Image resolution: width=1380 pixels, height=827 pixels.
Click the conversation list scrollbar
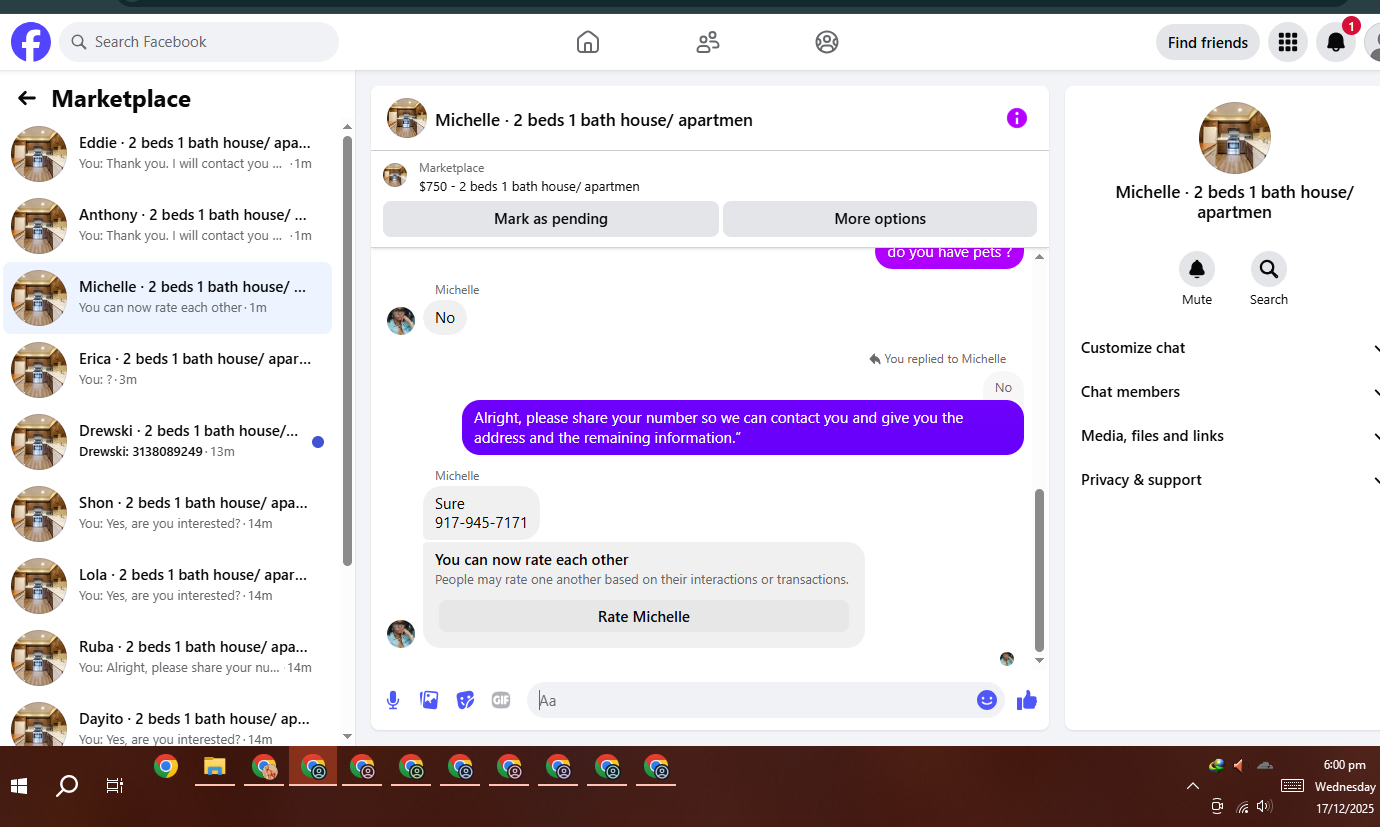pos(347,350)
